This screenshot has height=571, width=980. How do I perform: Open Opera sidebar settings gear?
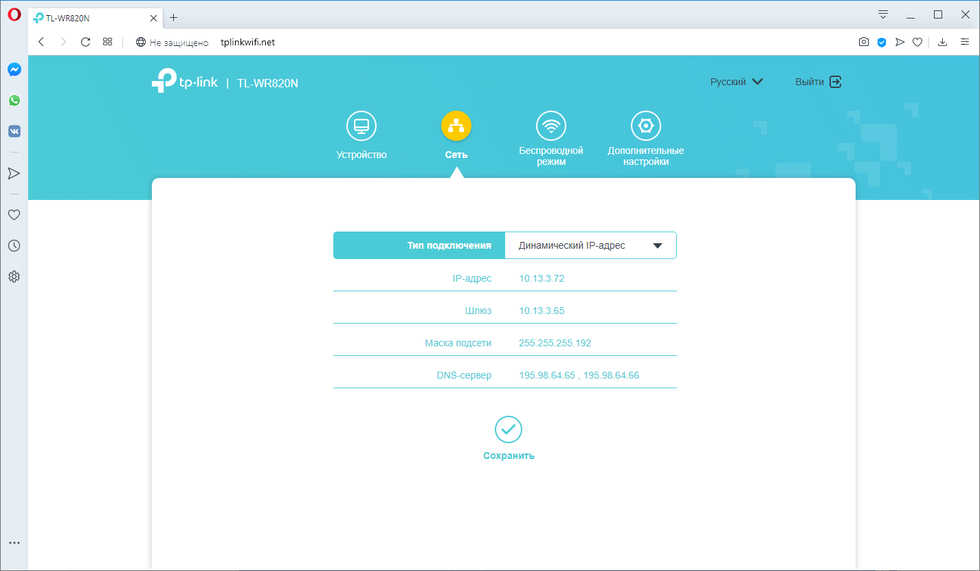14,276
